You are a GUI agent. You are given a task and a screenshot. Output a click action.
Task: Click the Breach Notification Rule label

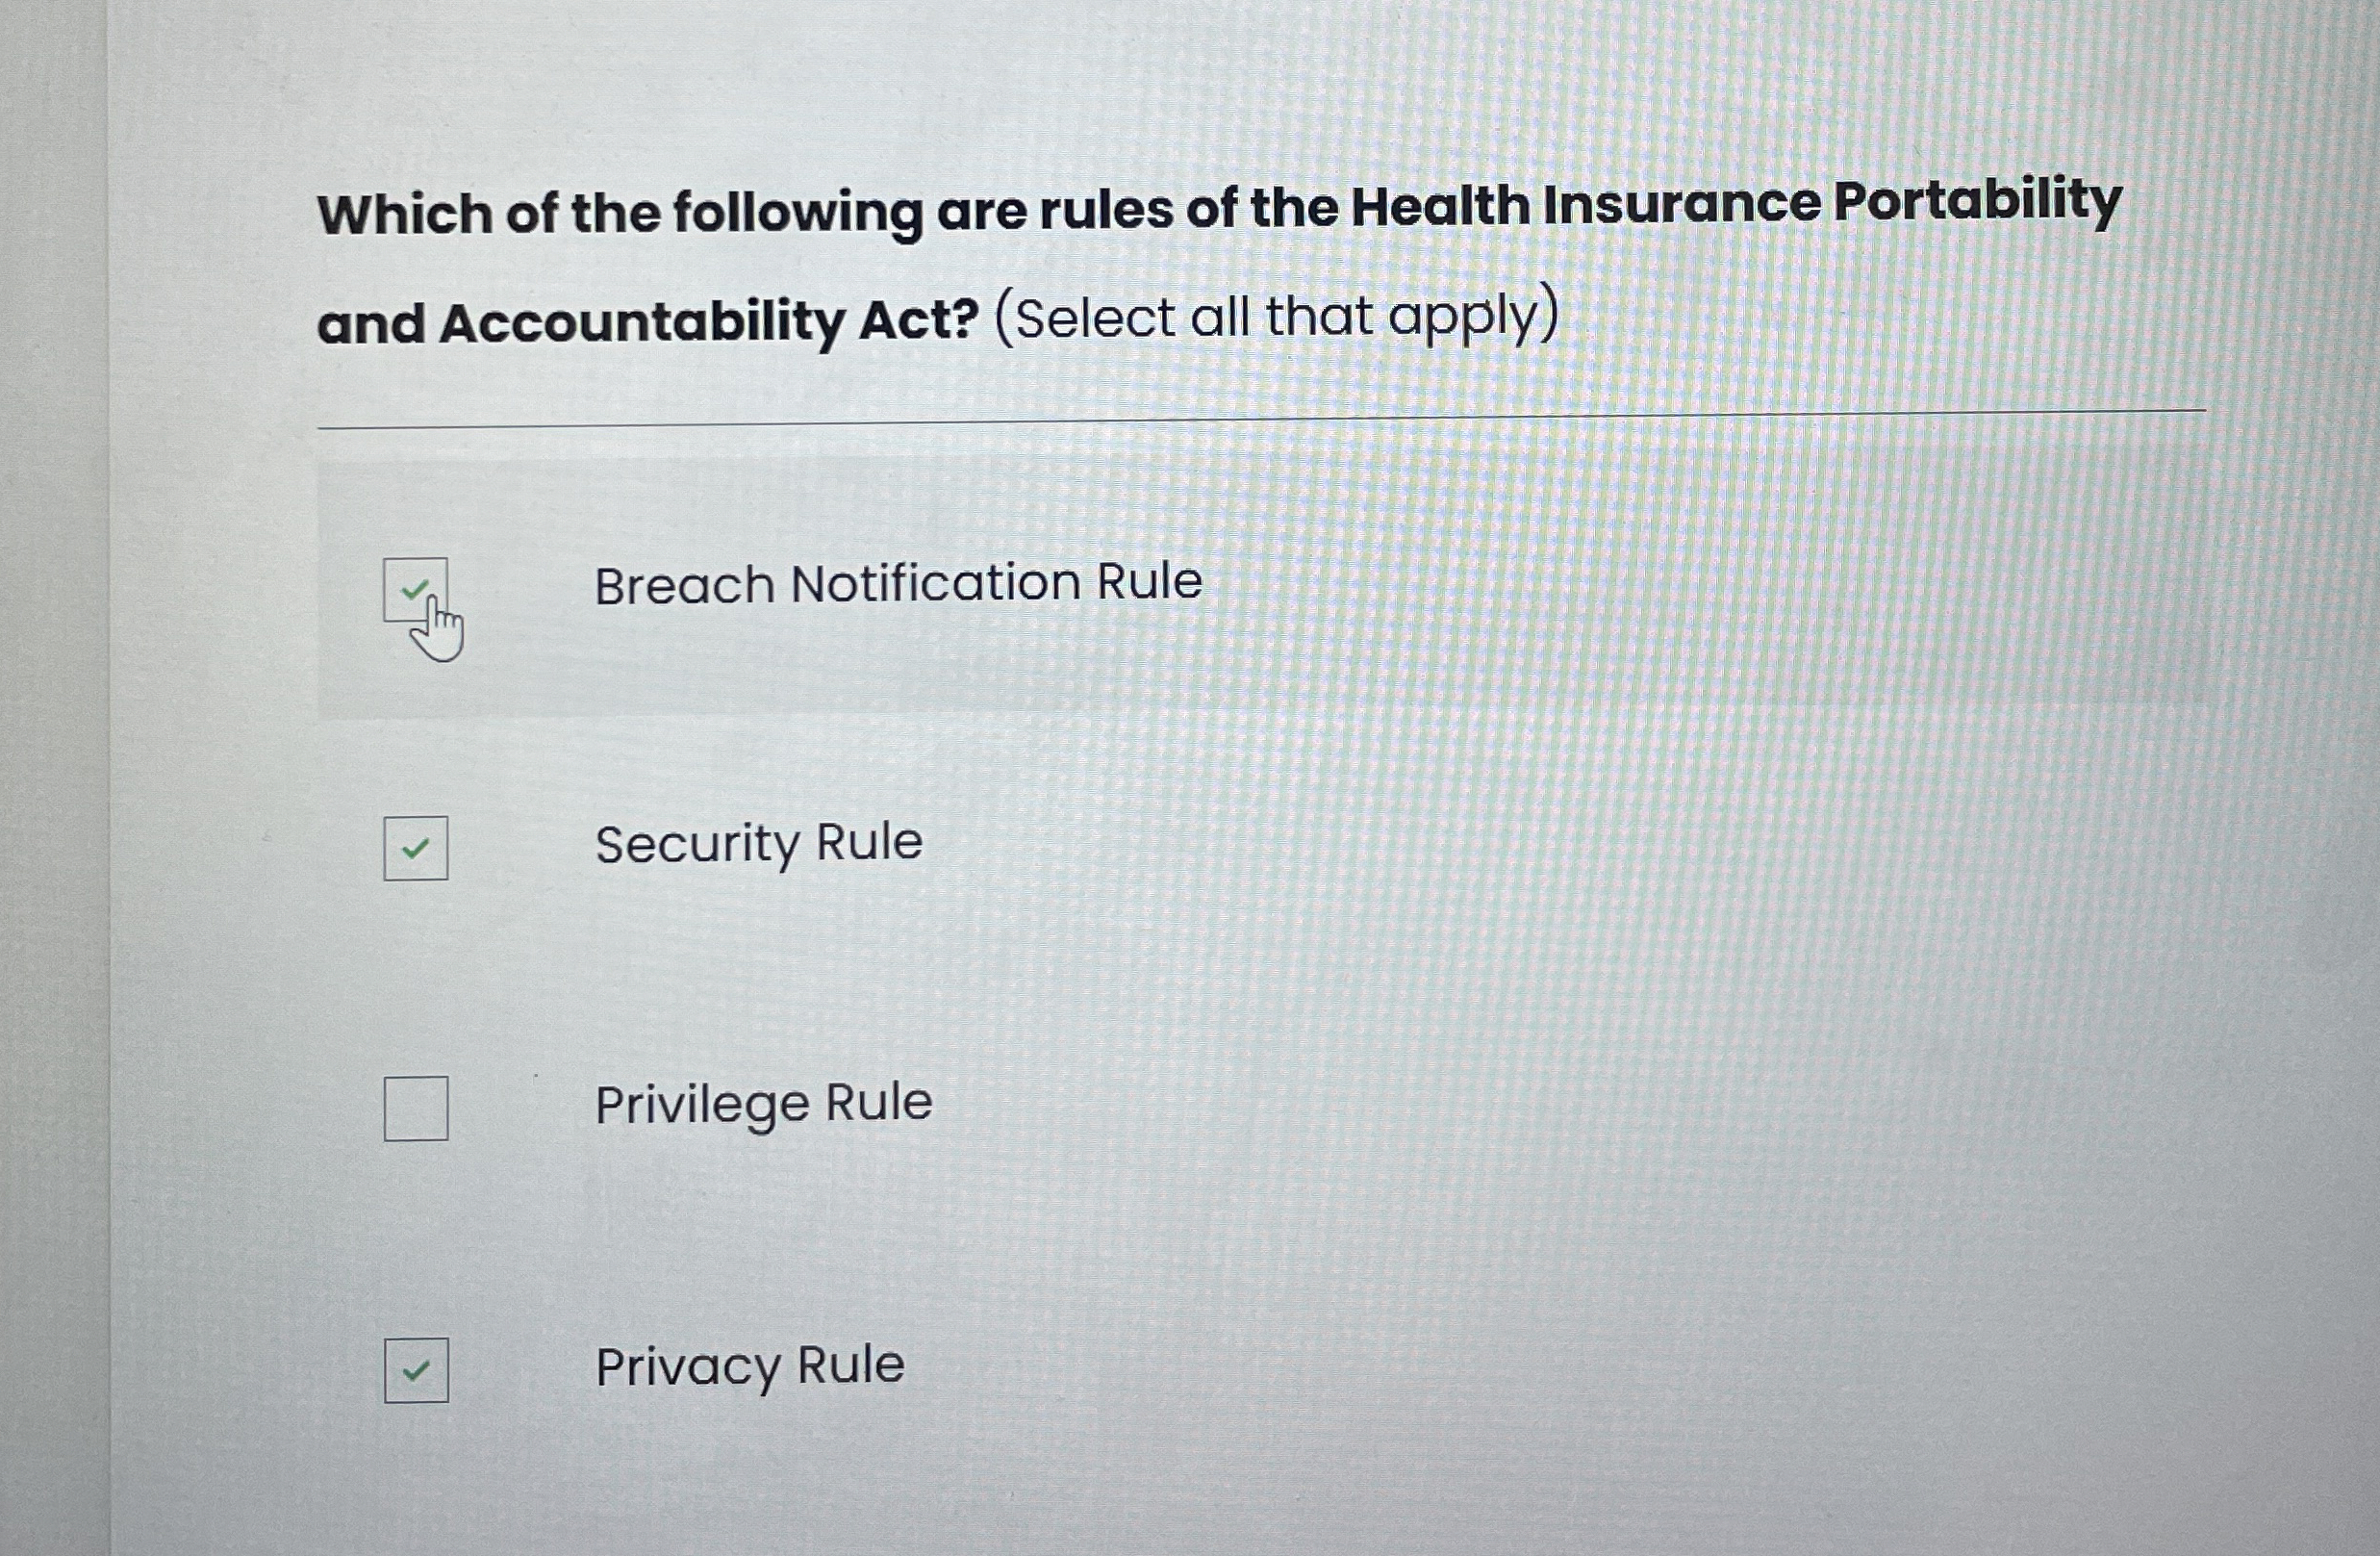pos(898,582)
